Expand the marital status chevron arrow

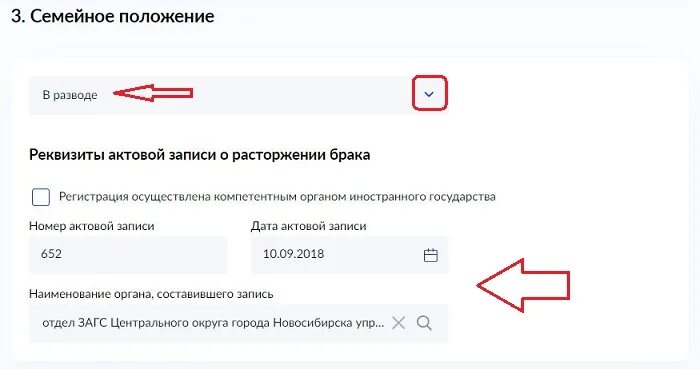point(429,94)
